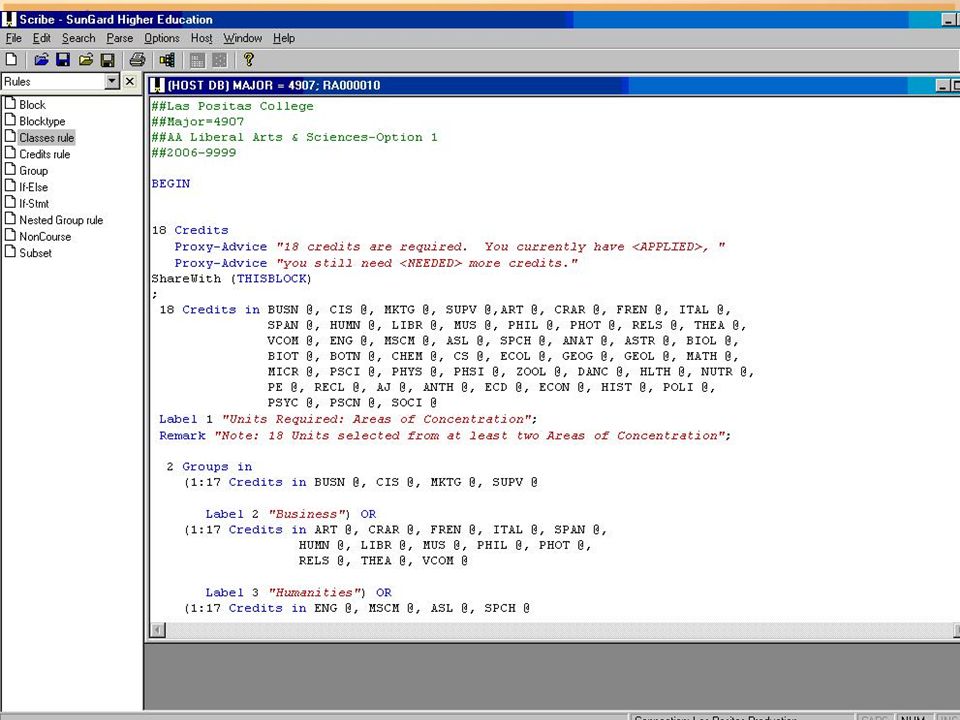This screenshot has width=960, height=720.
Task: Select the Nested Group rule template
Action: click(x=61, y=220)
